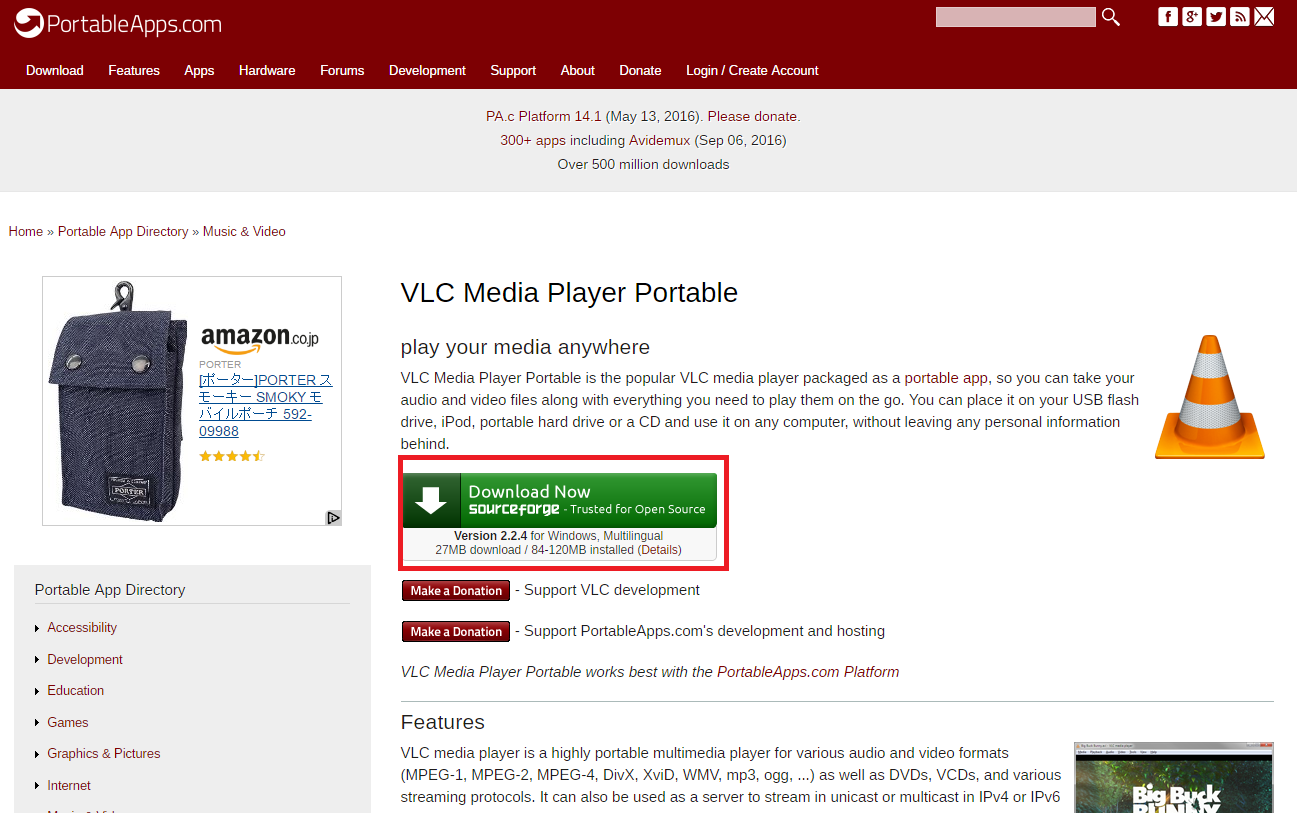Click the AdChoices icon on the ad

coord(333,517)
